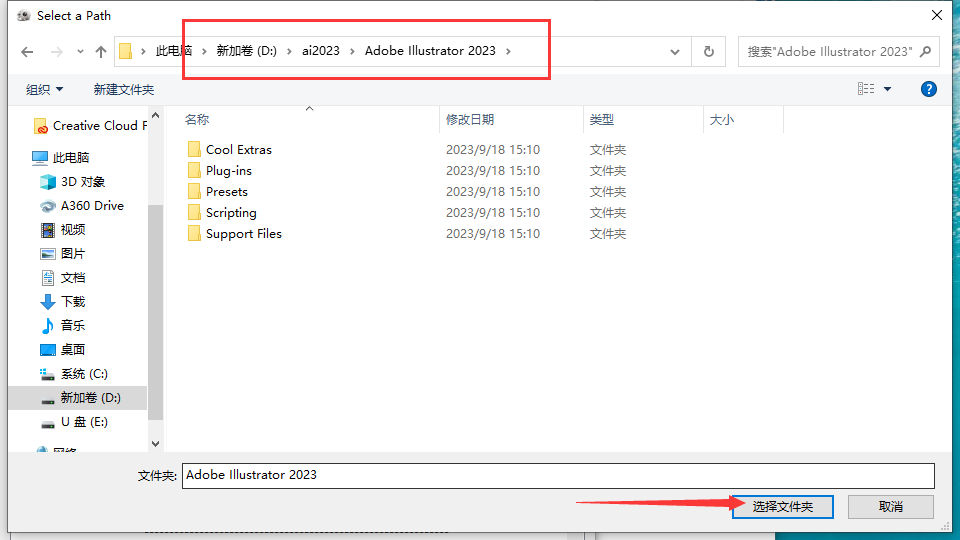This screenshot has width=960, height=540.
Task: Click the Back navigation arrow
Action: pyautogui.click(x=27, y=52)
